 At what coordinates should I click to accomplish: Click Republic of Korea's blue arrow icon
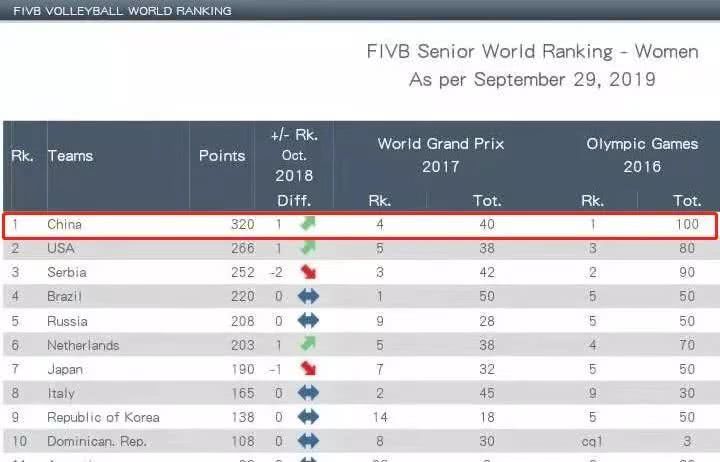(x=308, y=417)
